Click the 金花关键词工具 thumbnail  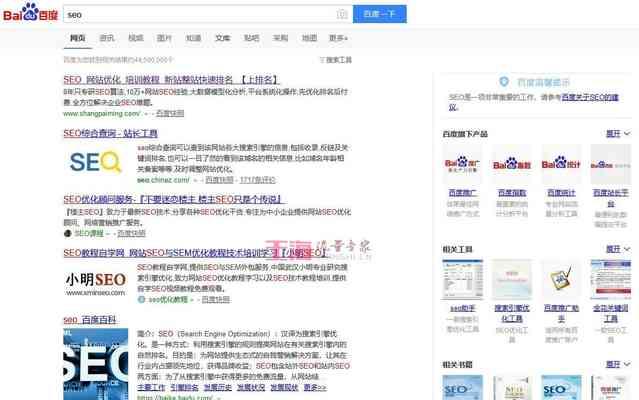click(x=610, y=279)
